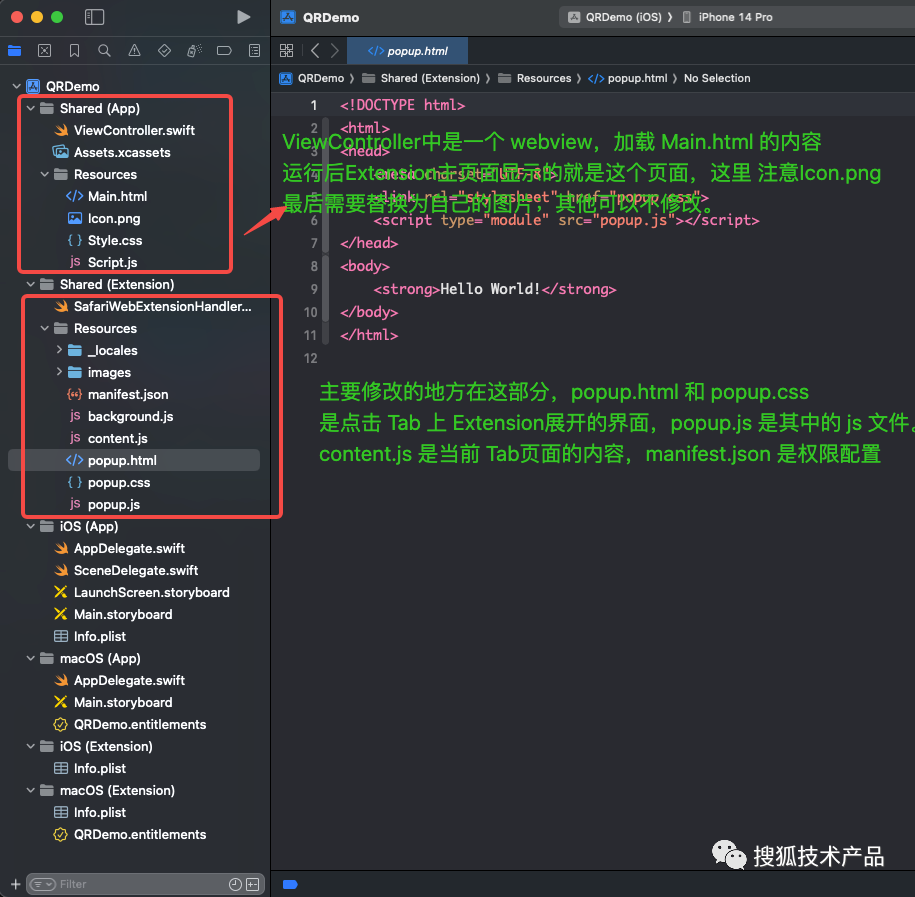Toggle the navigator sidebar visibility
This screenshot has width=915, height=897.
click(95, 17)
